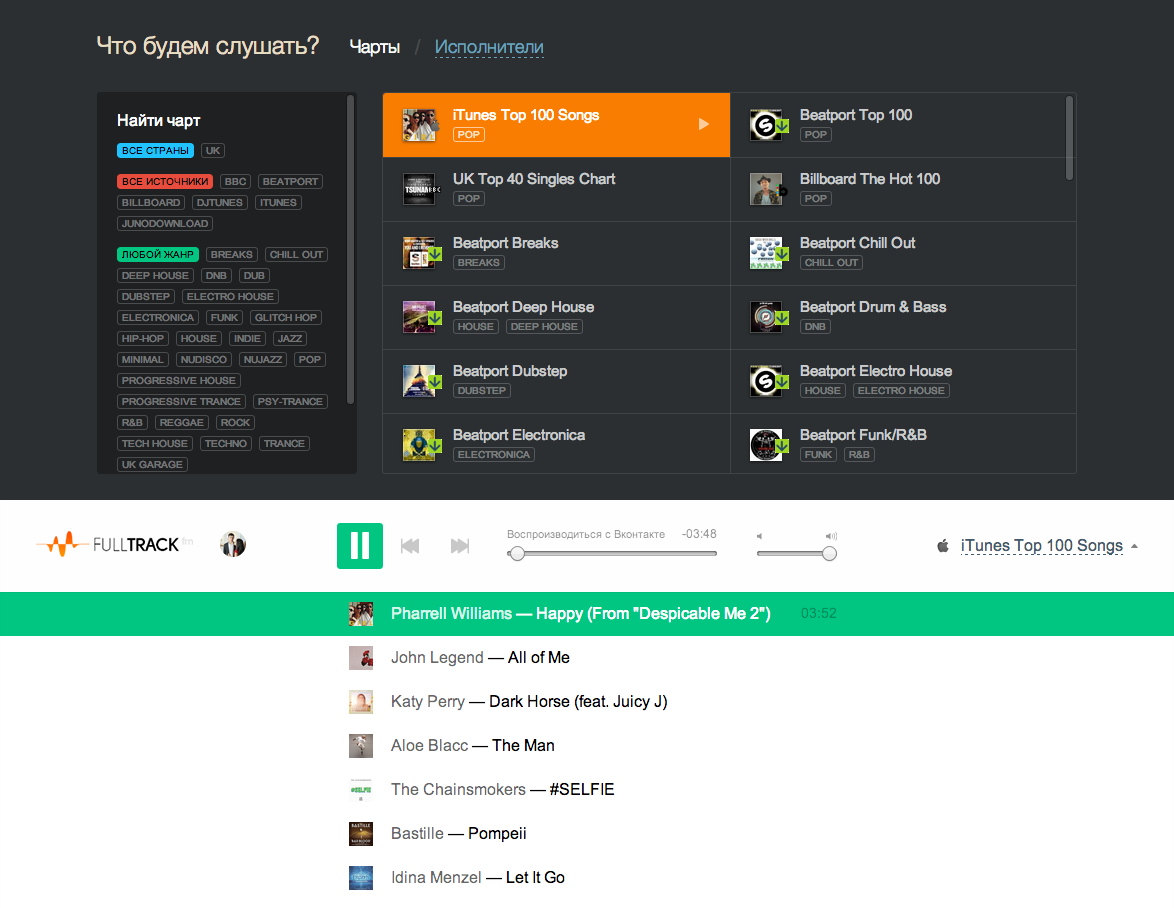The image size is (1174, 908).
Task: Click the Beatport Top 100 chart thumbnail
Action: coord(766,125)
